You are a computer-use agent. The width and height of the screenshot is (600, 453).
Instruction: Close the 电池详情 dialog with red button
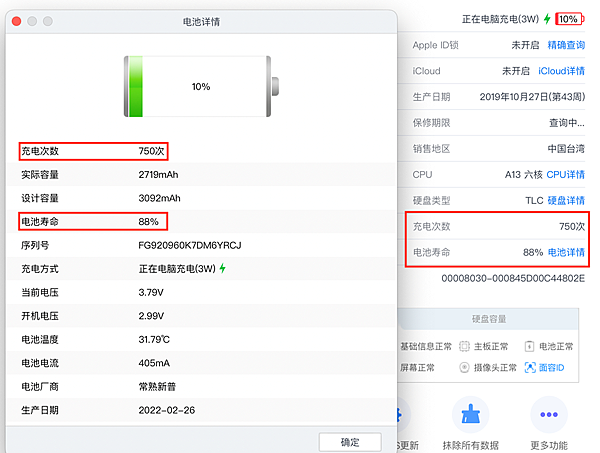[x=16, y=21]
